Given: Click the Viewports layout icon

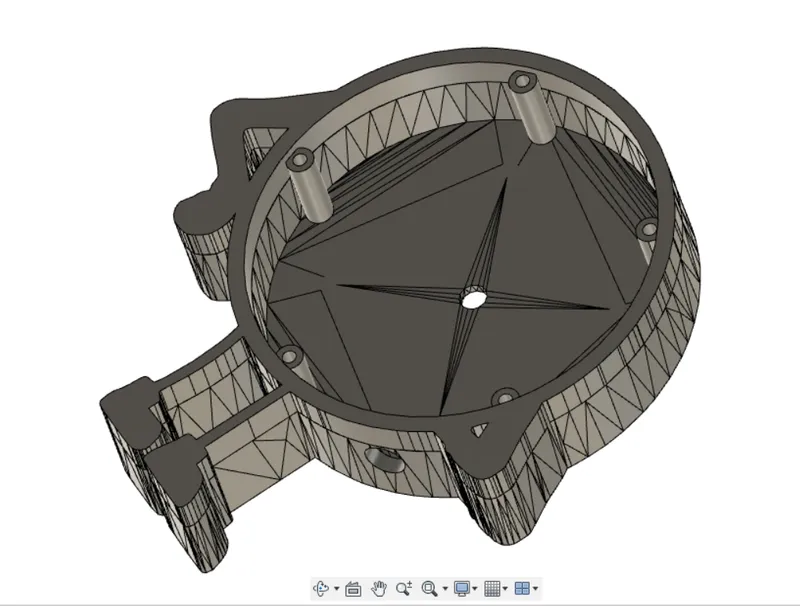Looking at the screenshot, I should click(x=524, y=587).
